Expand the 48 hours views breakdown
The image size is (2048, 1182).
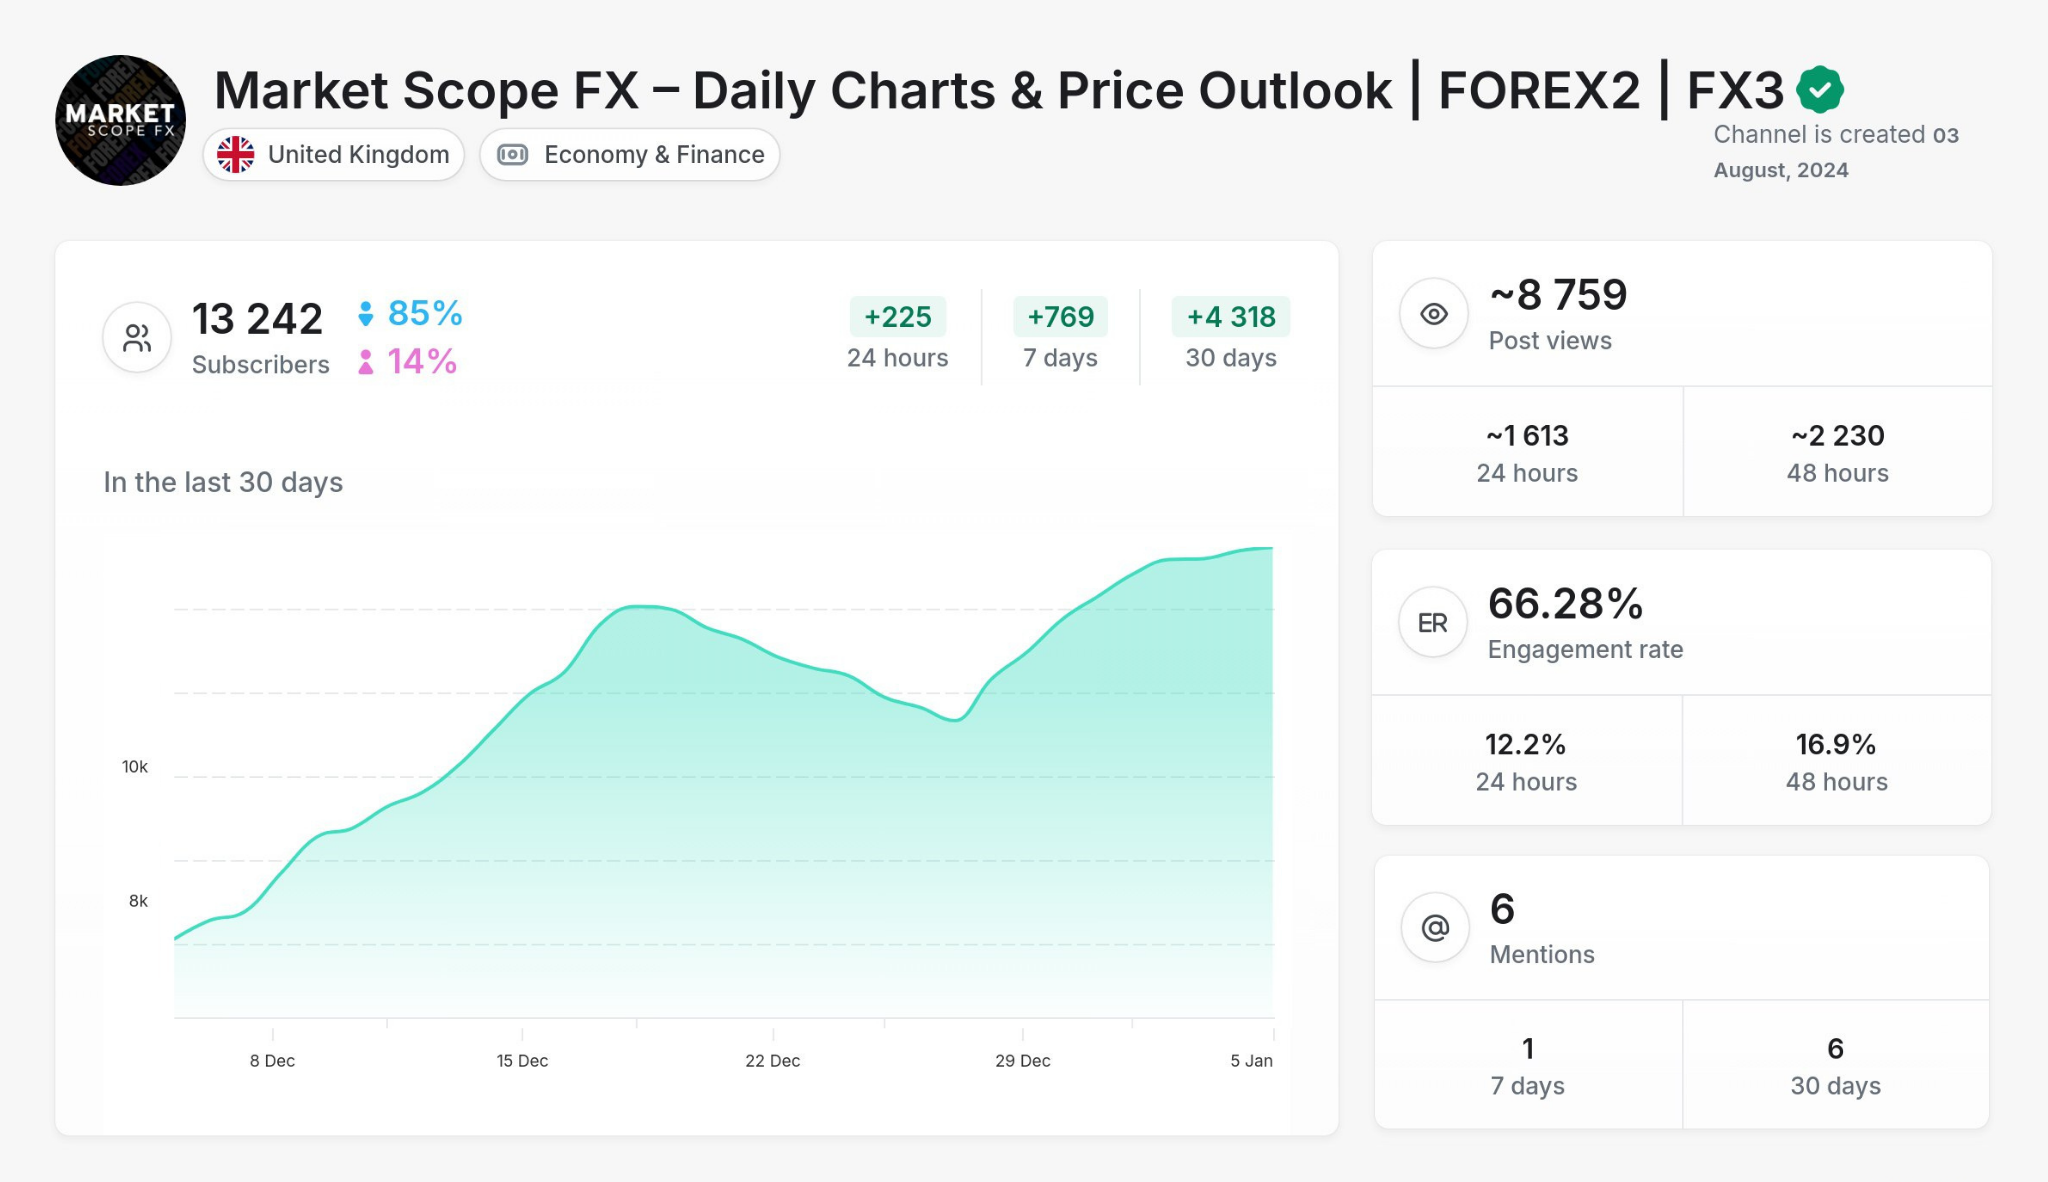tap(1836, 451)
